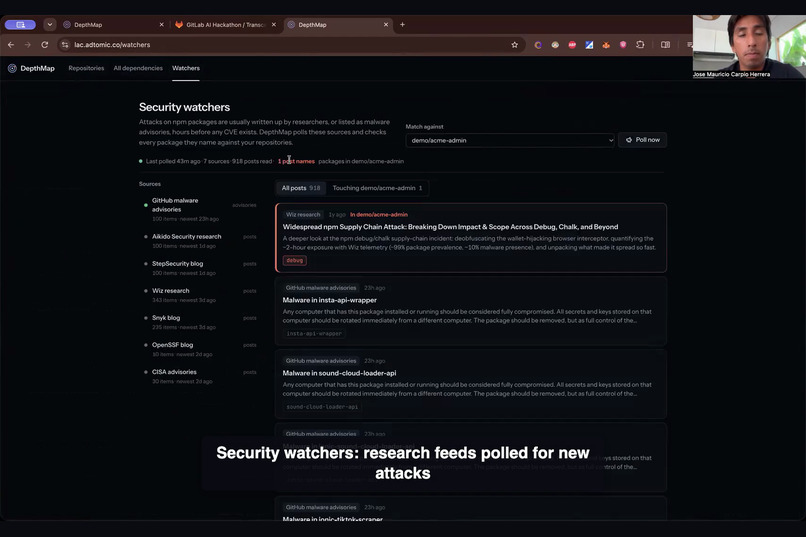Open the Repositories nav tab
Image resolution: width=806 pixels, height=537 pixels.
[x=86, y=68]
